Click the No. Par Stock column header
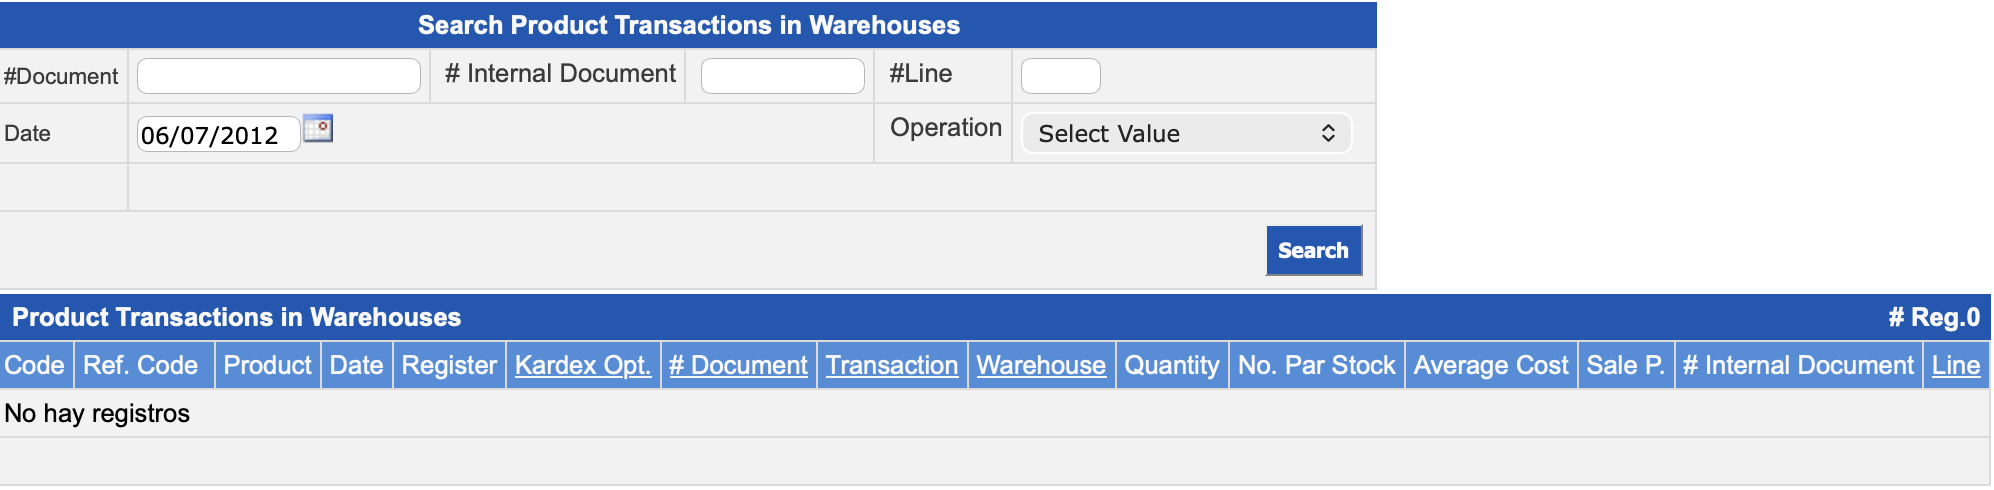This screenshot has height=490, width=1994. click(x=1316, y=366)
